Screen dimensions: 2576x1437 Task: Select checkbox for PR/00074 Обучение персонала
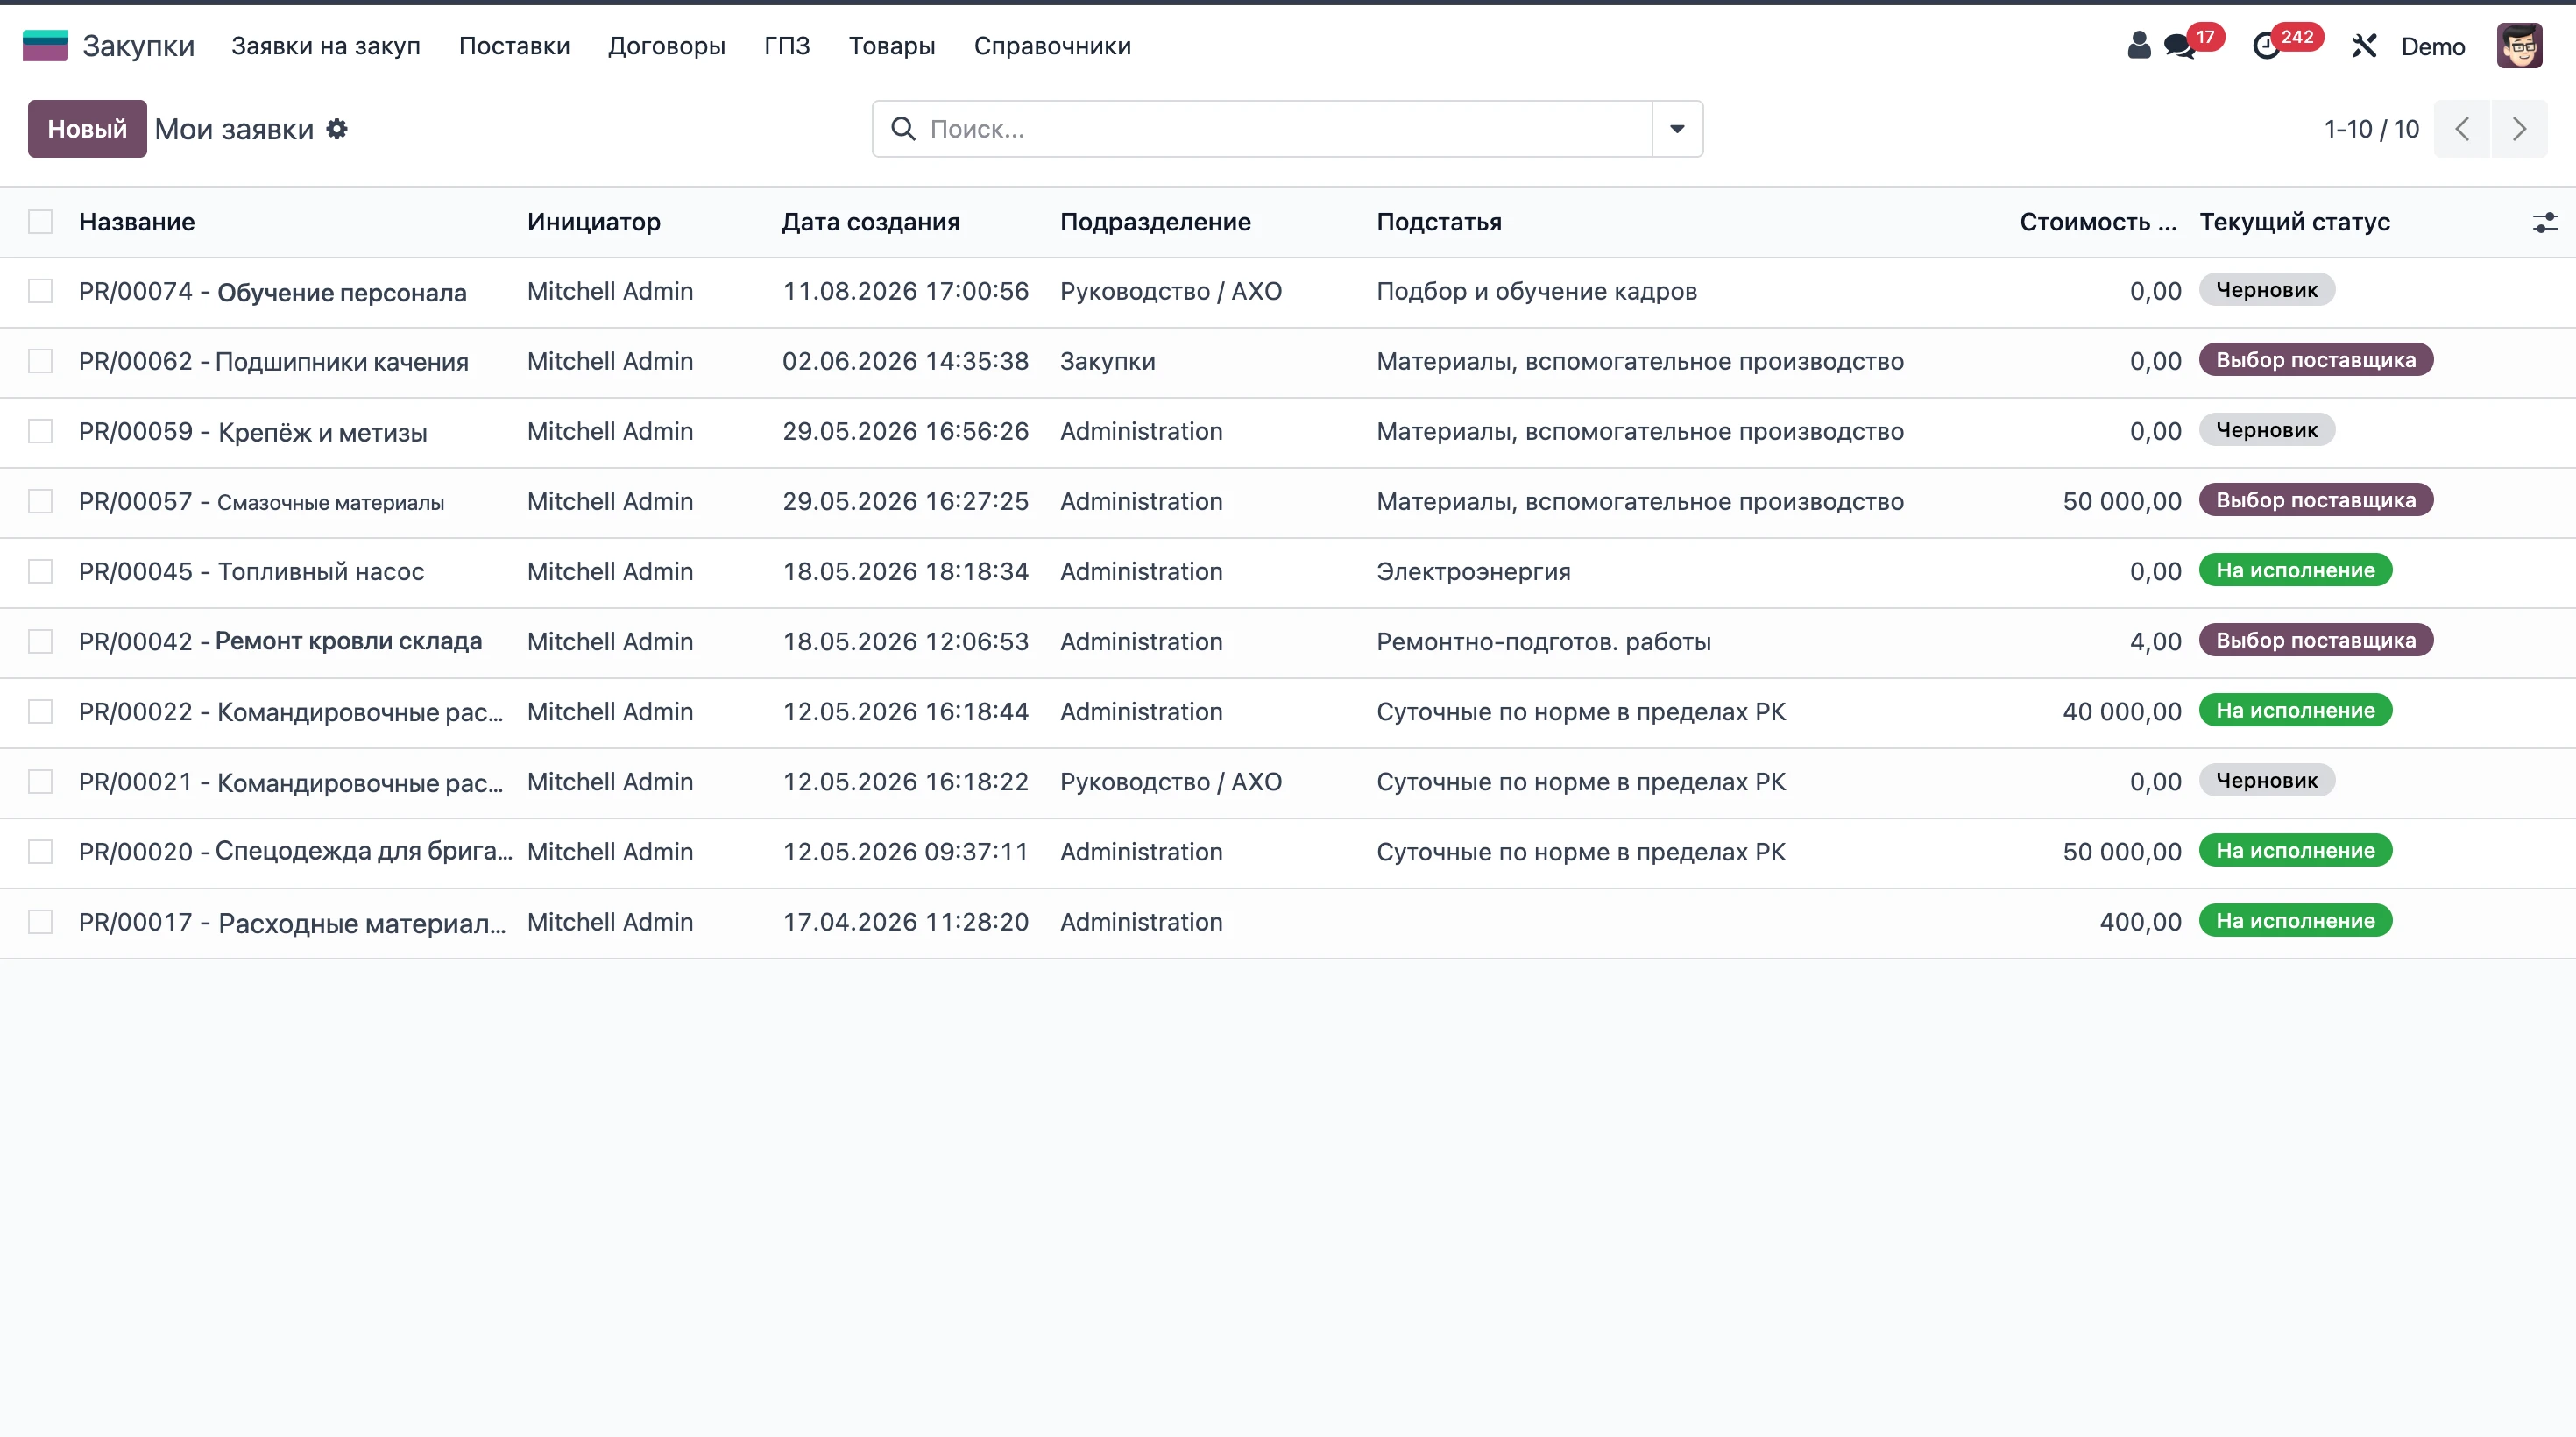[x=40, y=292]
